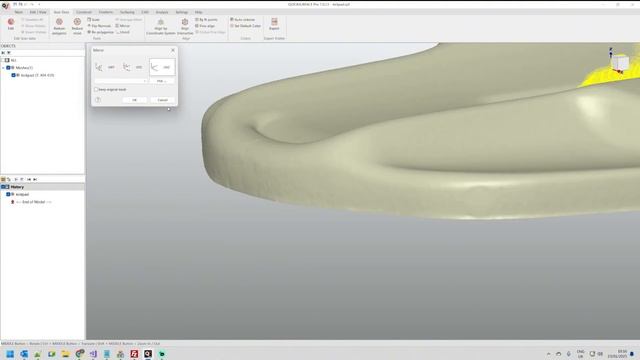Toggle Meshes(1) visibility checkbox
Viewport: 640px width, 360px height.
pyautogui.click(x=8, y=68)
